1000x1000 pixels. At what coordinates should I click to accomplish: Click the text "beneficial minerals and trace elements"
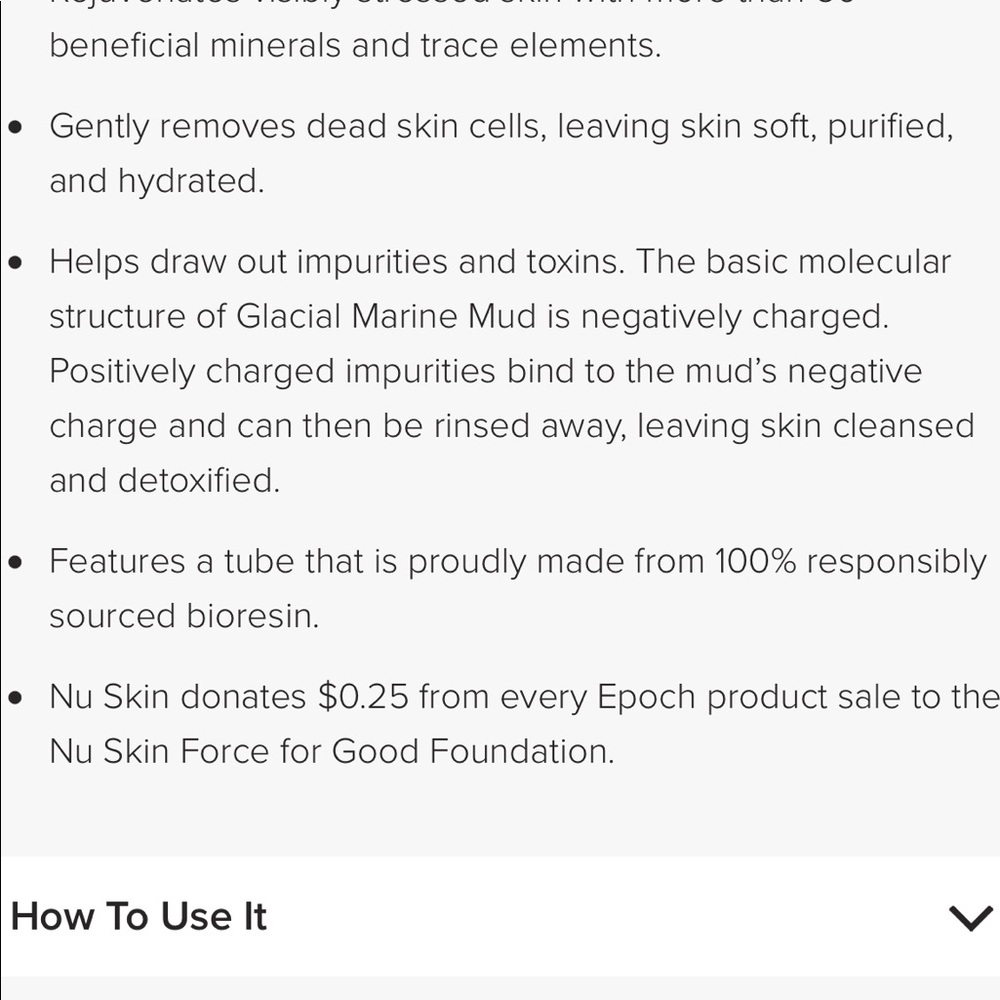(x=355, y=46)
